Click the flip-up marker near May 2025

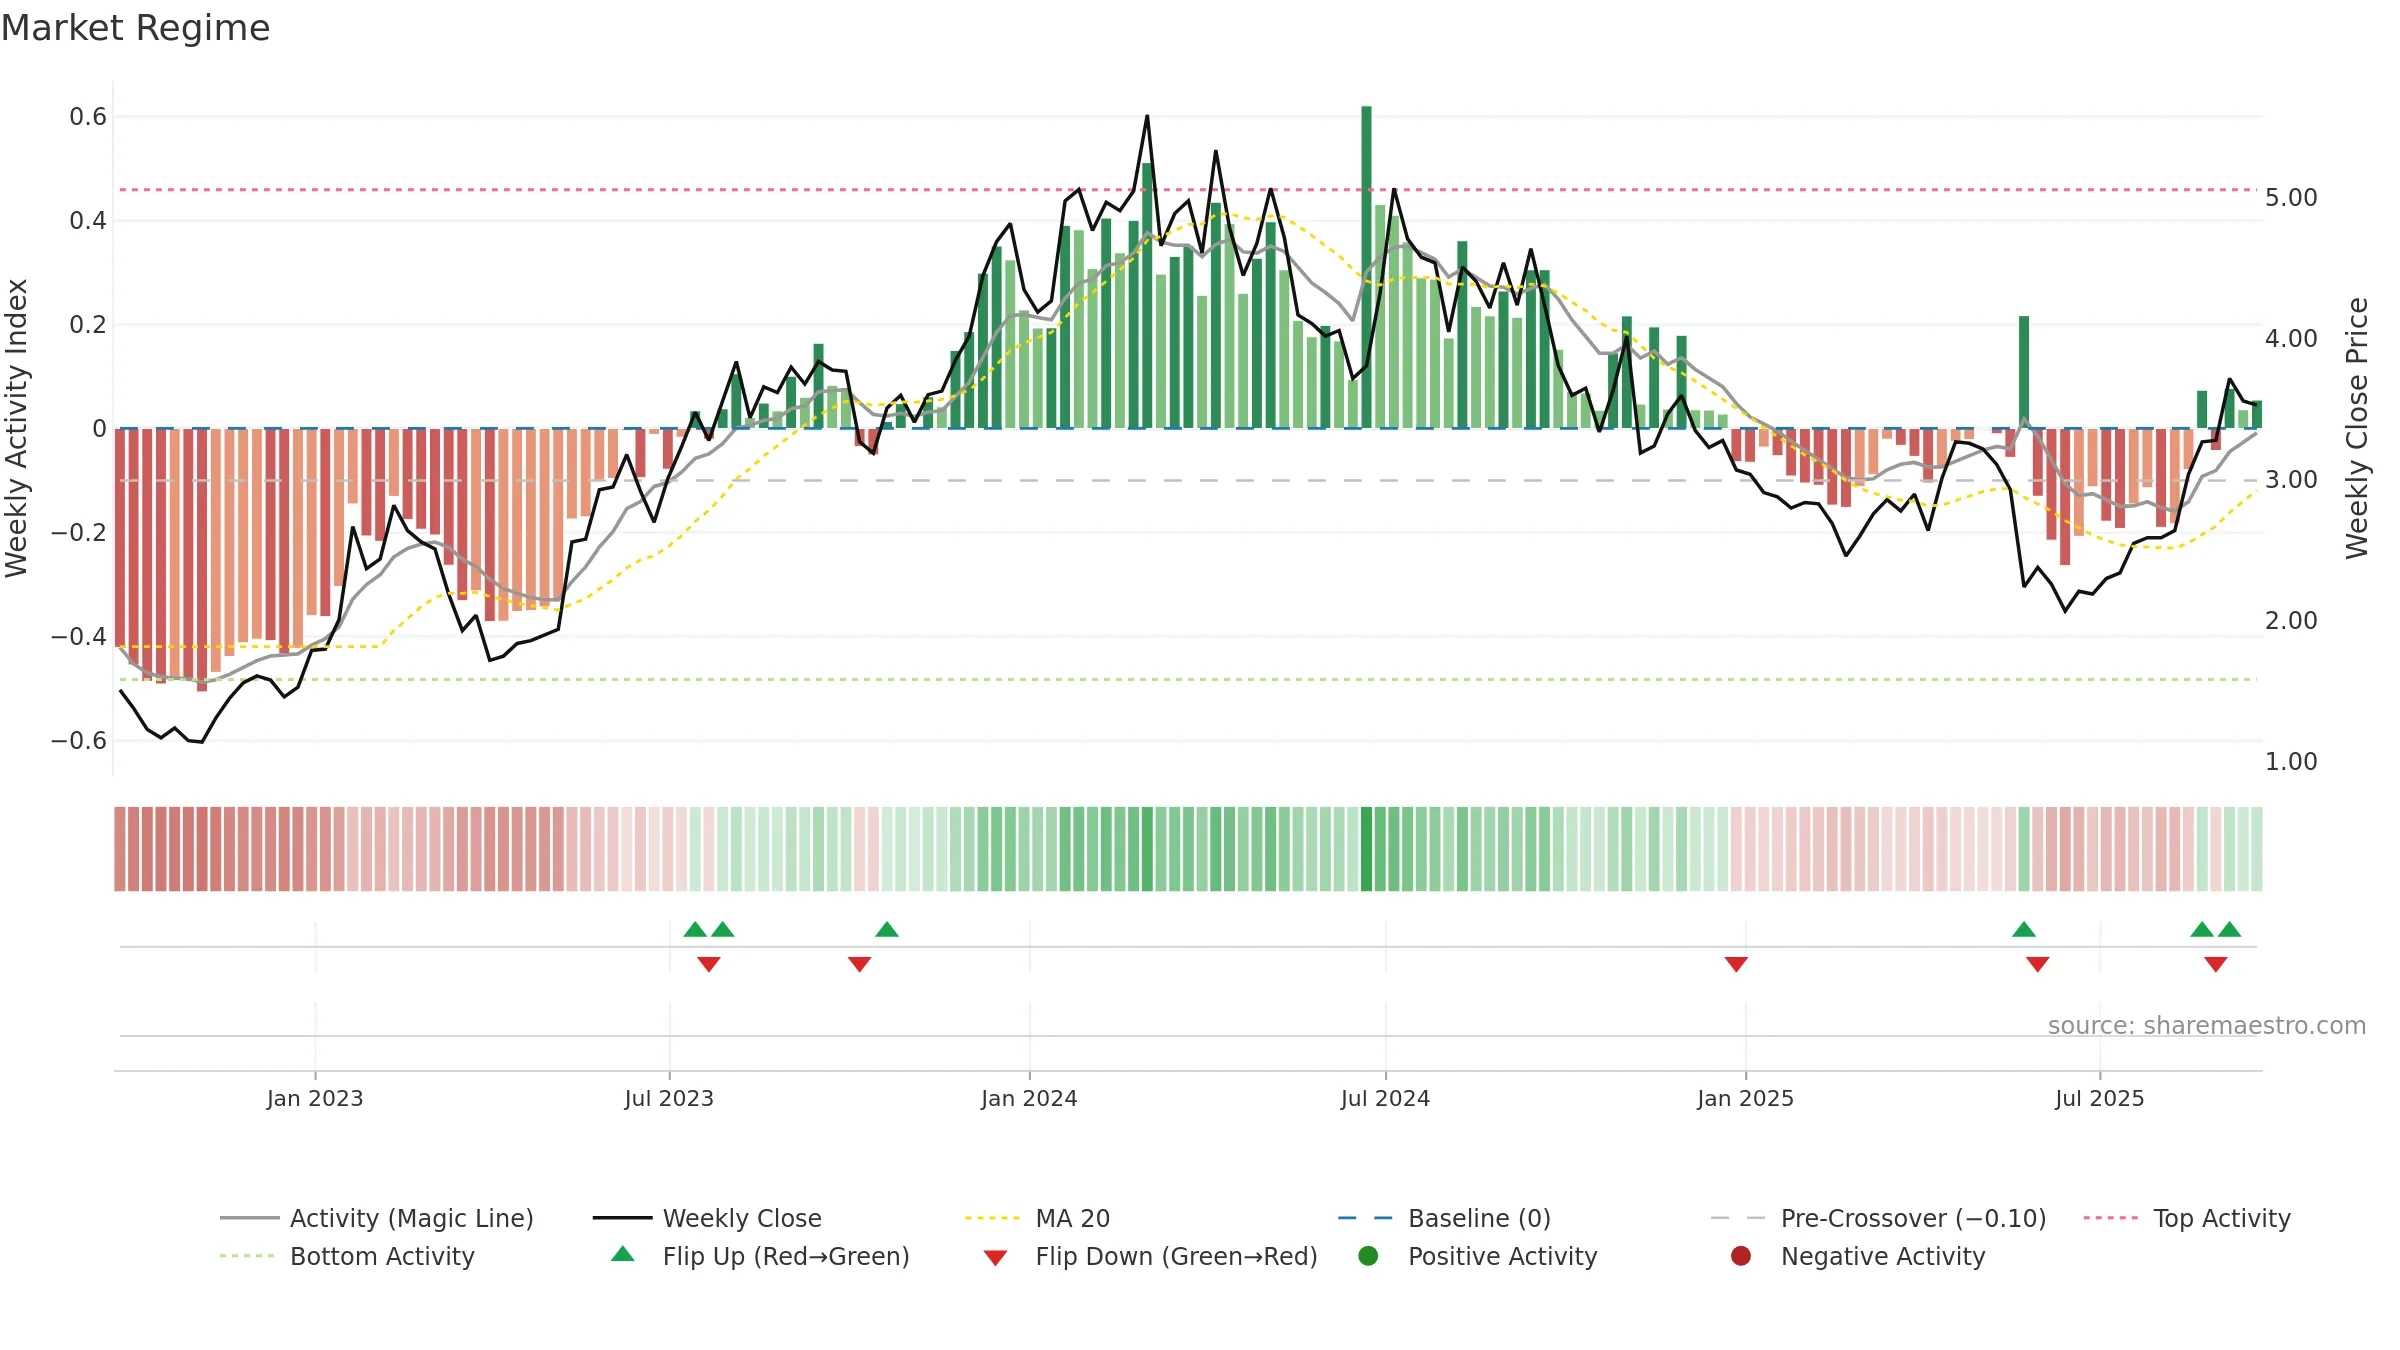[x=2024, y=930]
